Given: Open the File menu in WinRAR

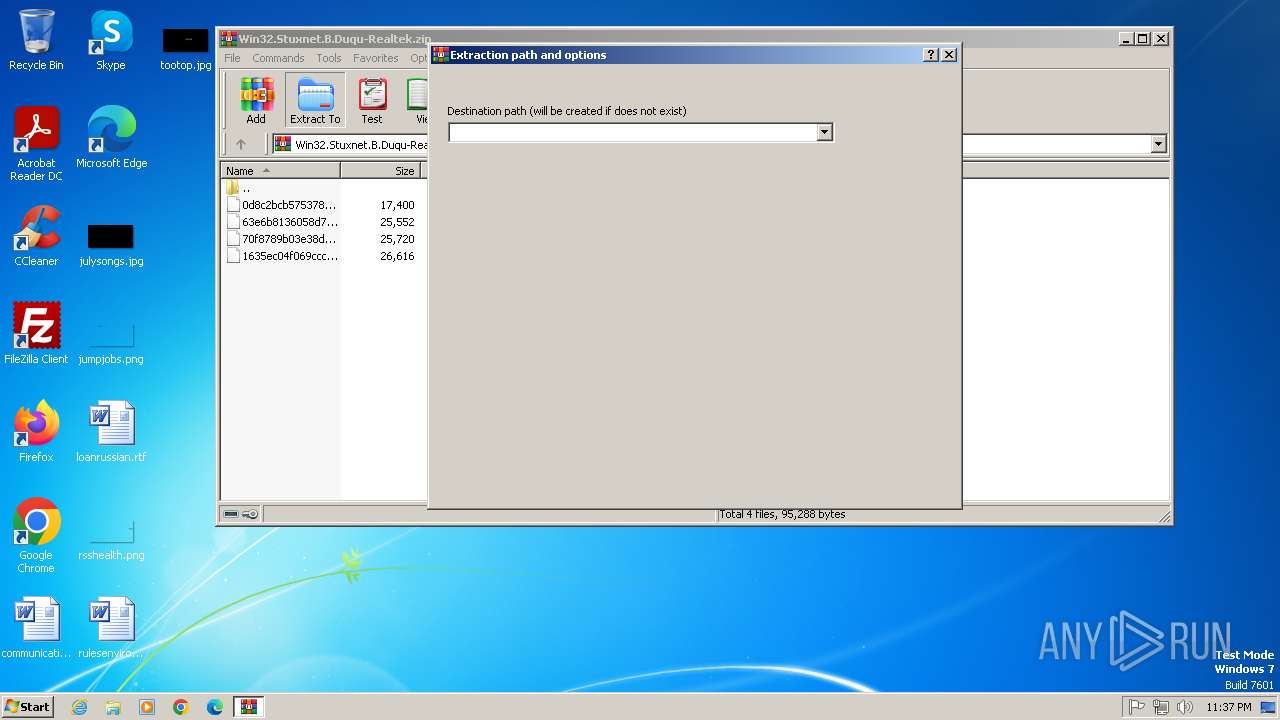Looking at the screenshot, I should coord(232,58).
